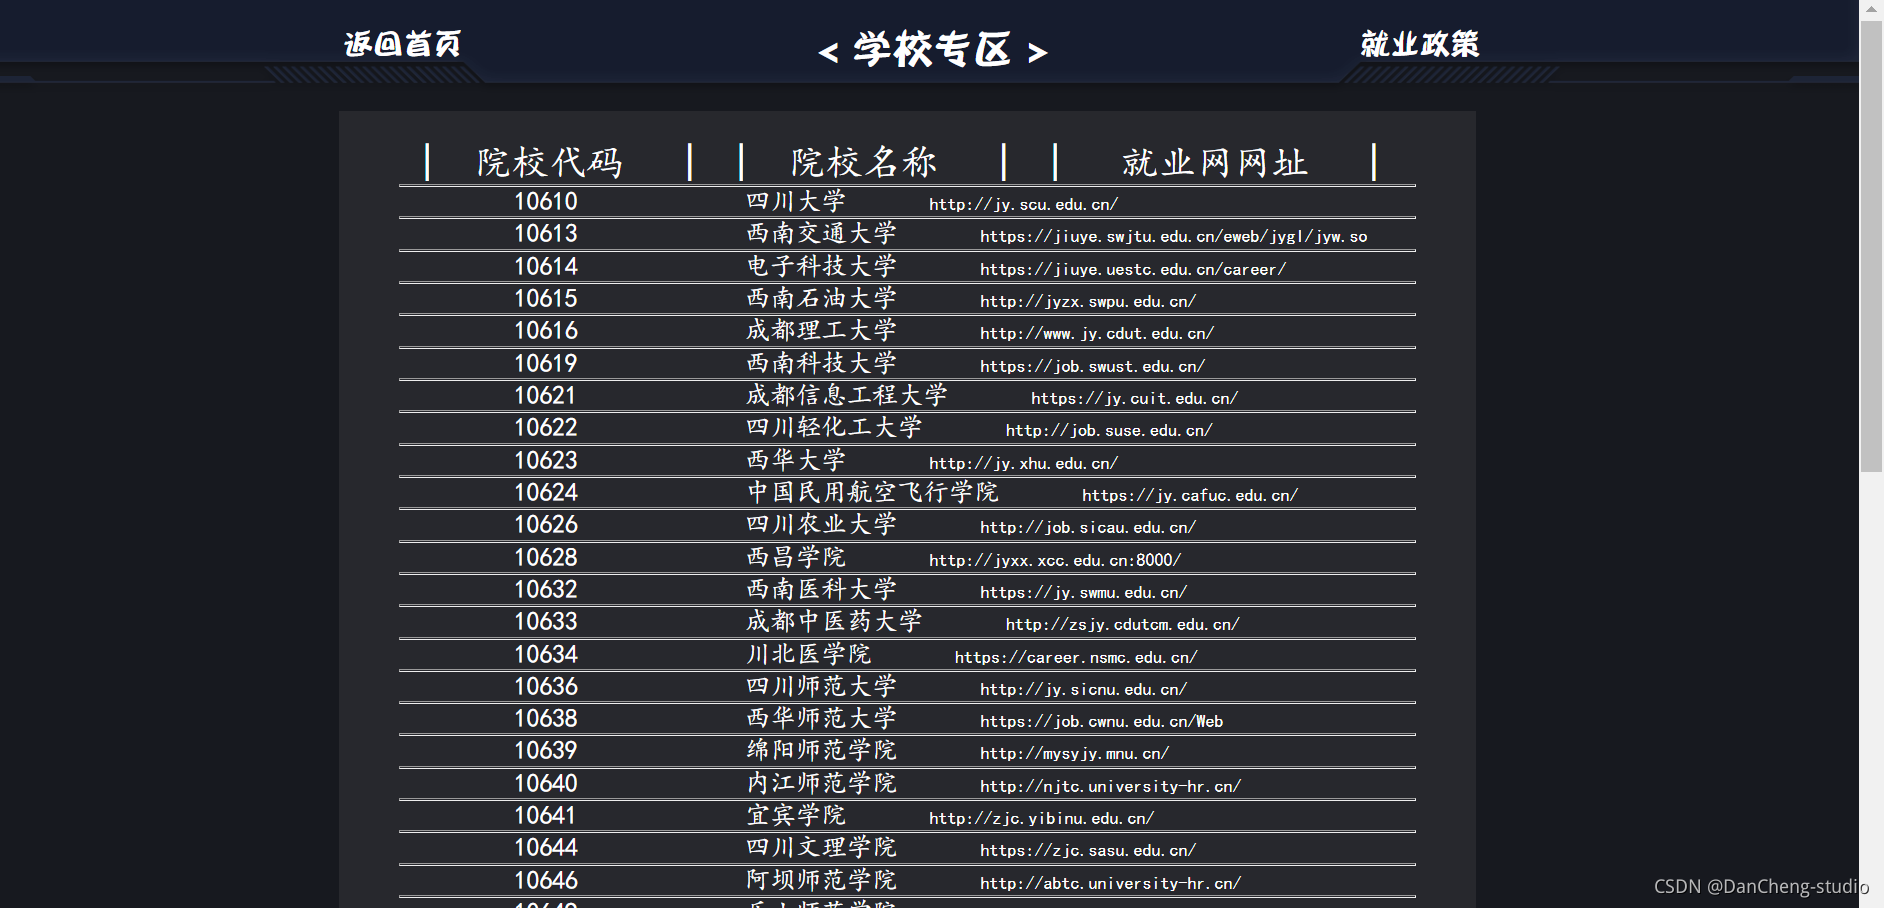Open 成都中医药大学 zsjy.cdutcm.edu.cn link
Viewport: 1884px width, 908px height.
coord(1120,623)
